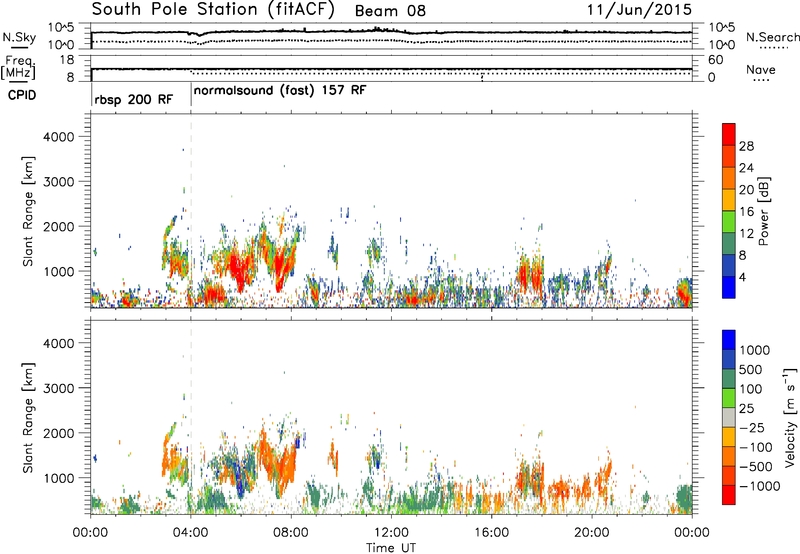
Task: Click the 'Time UT' axis title
Action: (x=391, y=548)
